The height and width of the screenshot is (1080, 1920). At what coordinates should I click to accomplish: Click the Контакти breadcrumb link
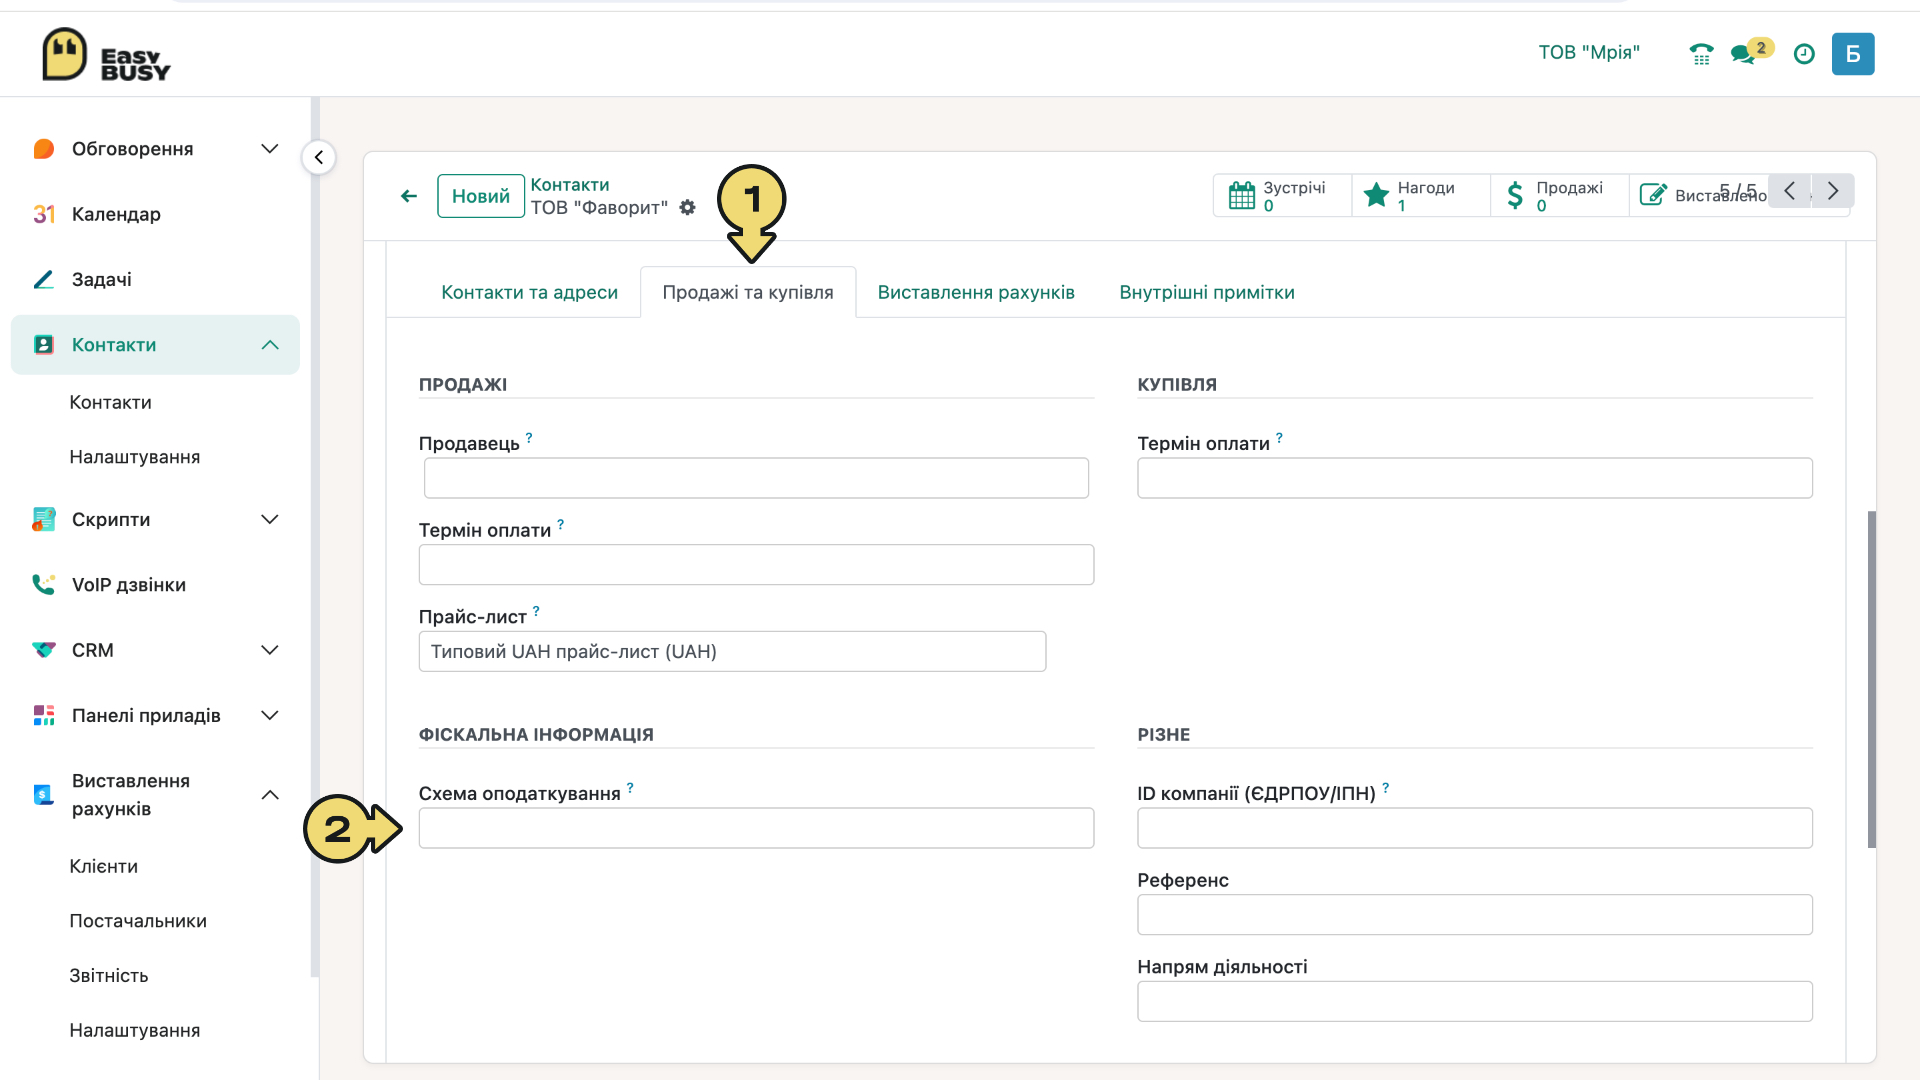click(570, 185)
